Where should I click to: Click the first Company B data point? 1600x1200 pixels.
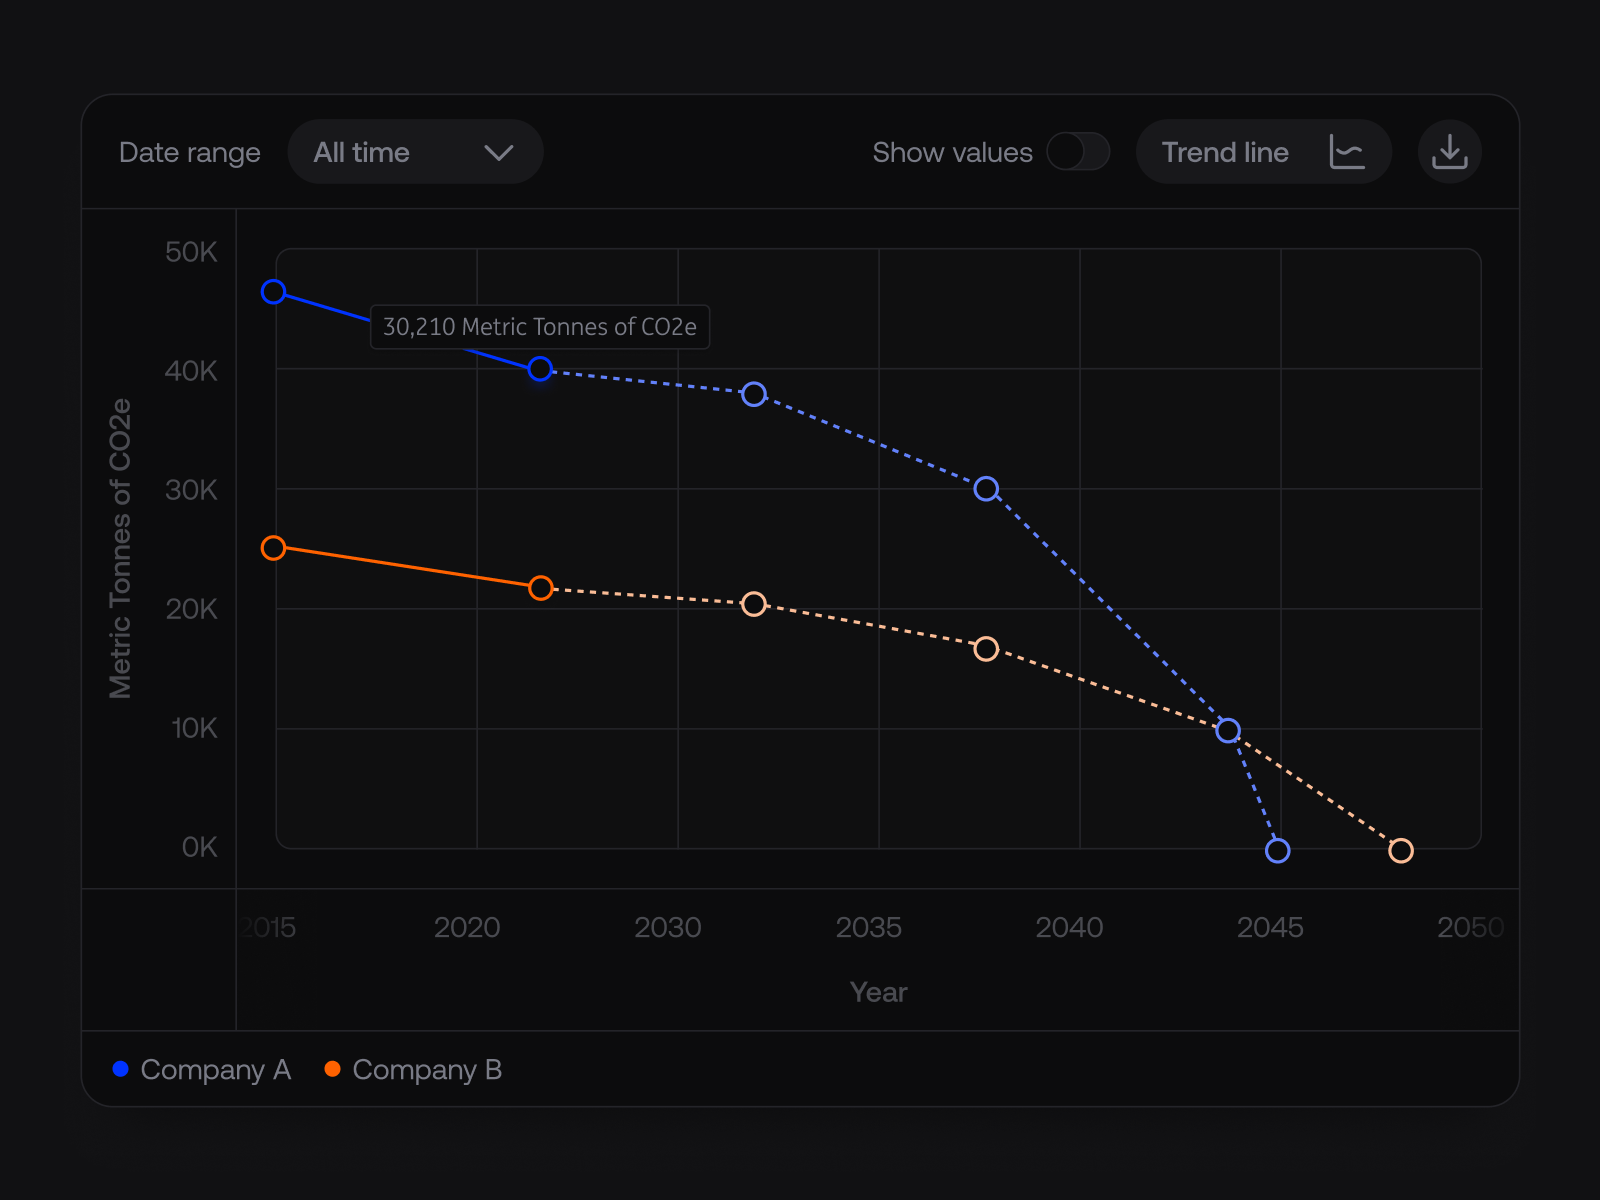click(x=273, y=547)
